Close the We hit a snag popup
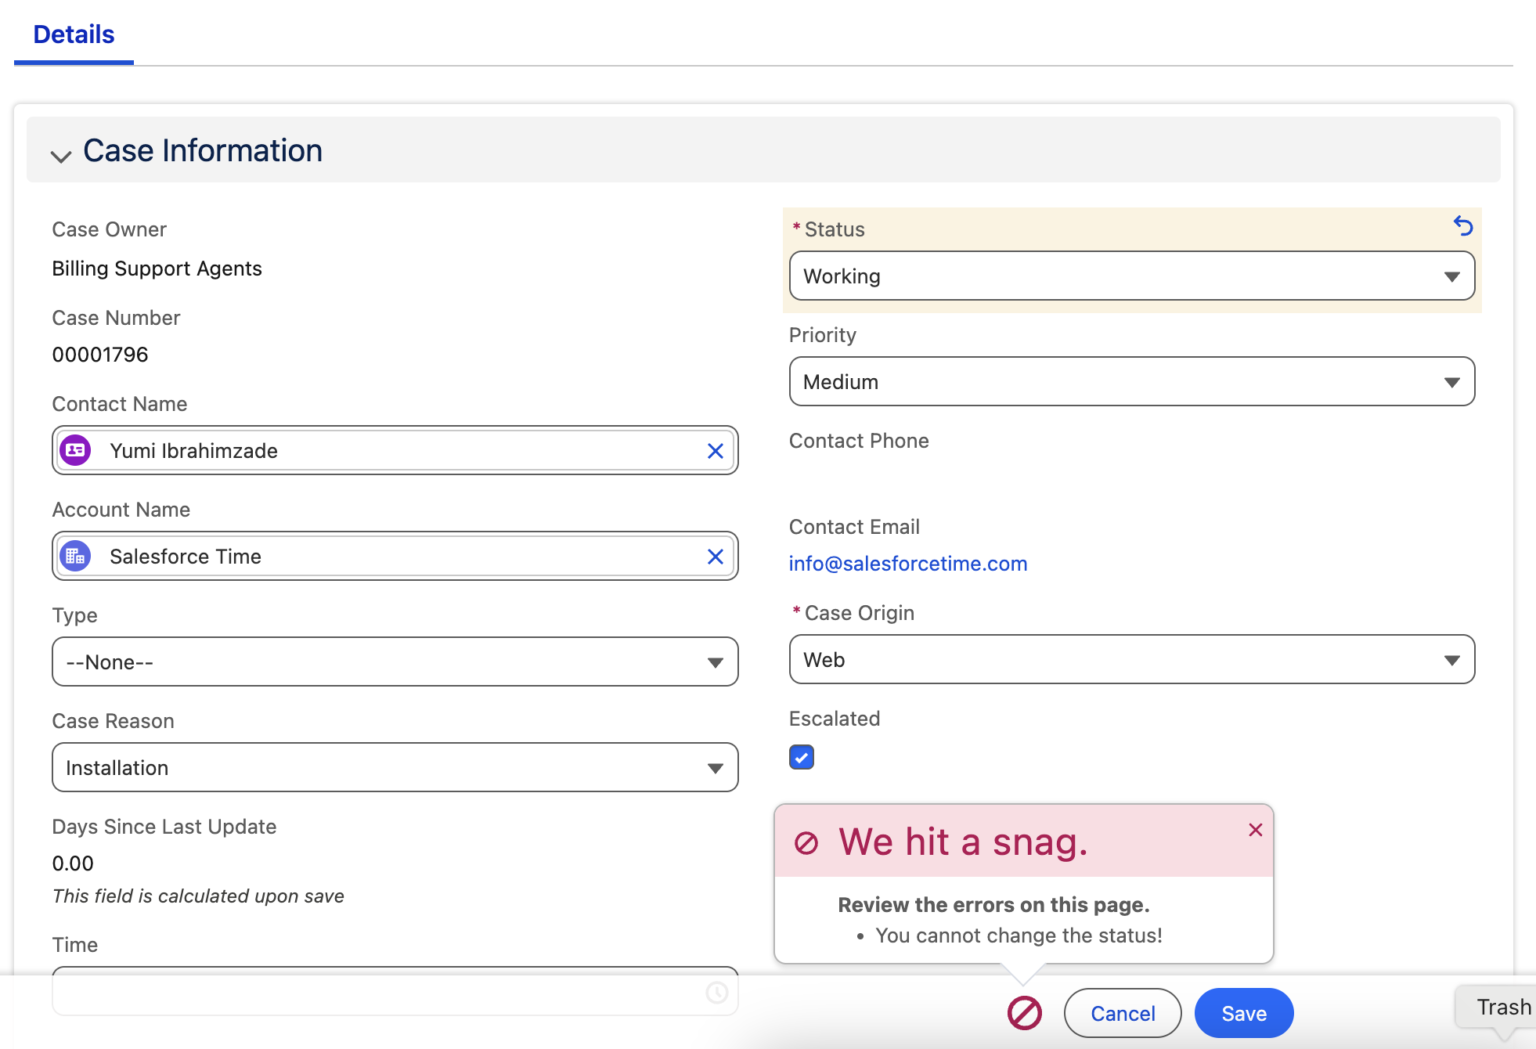This screenshot has height=1049, width=1536. click(x=1255, y=830)
